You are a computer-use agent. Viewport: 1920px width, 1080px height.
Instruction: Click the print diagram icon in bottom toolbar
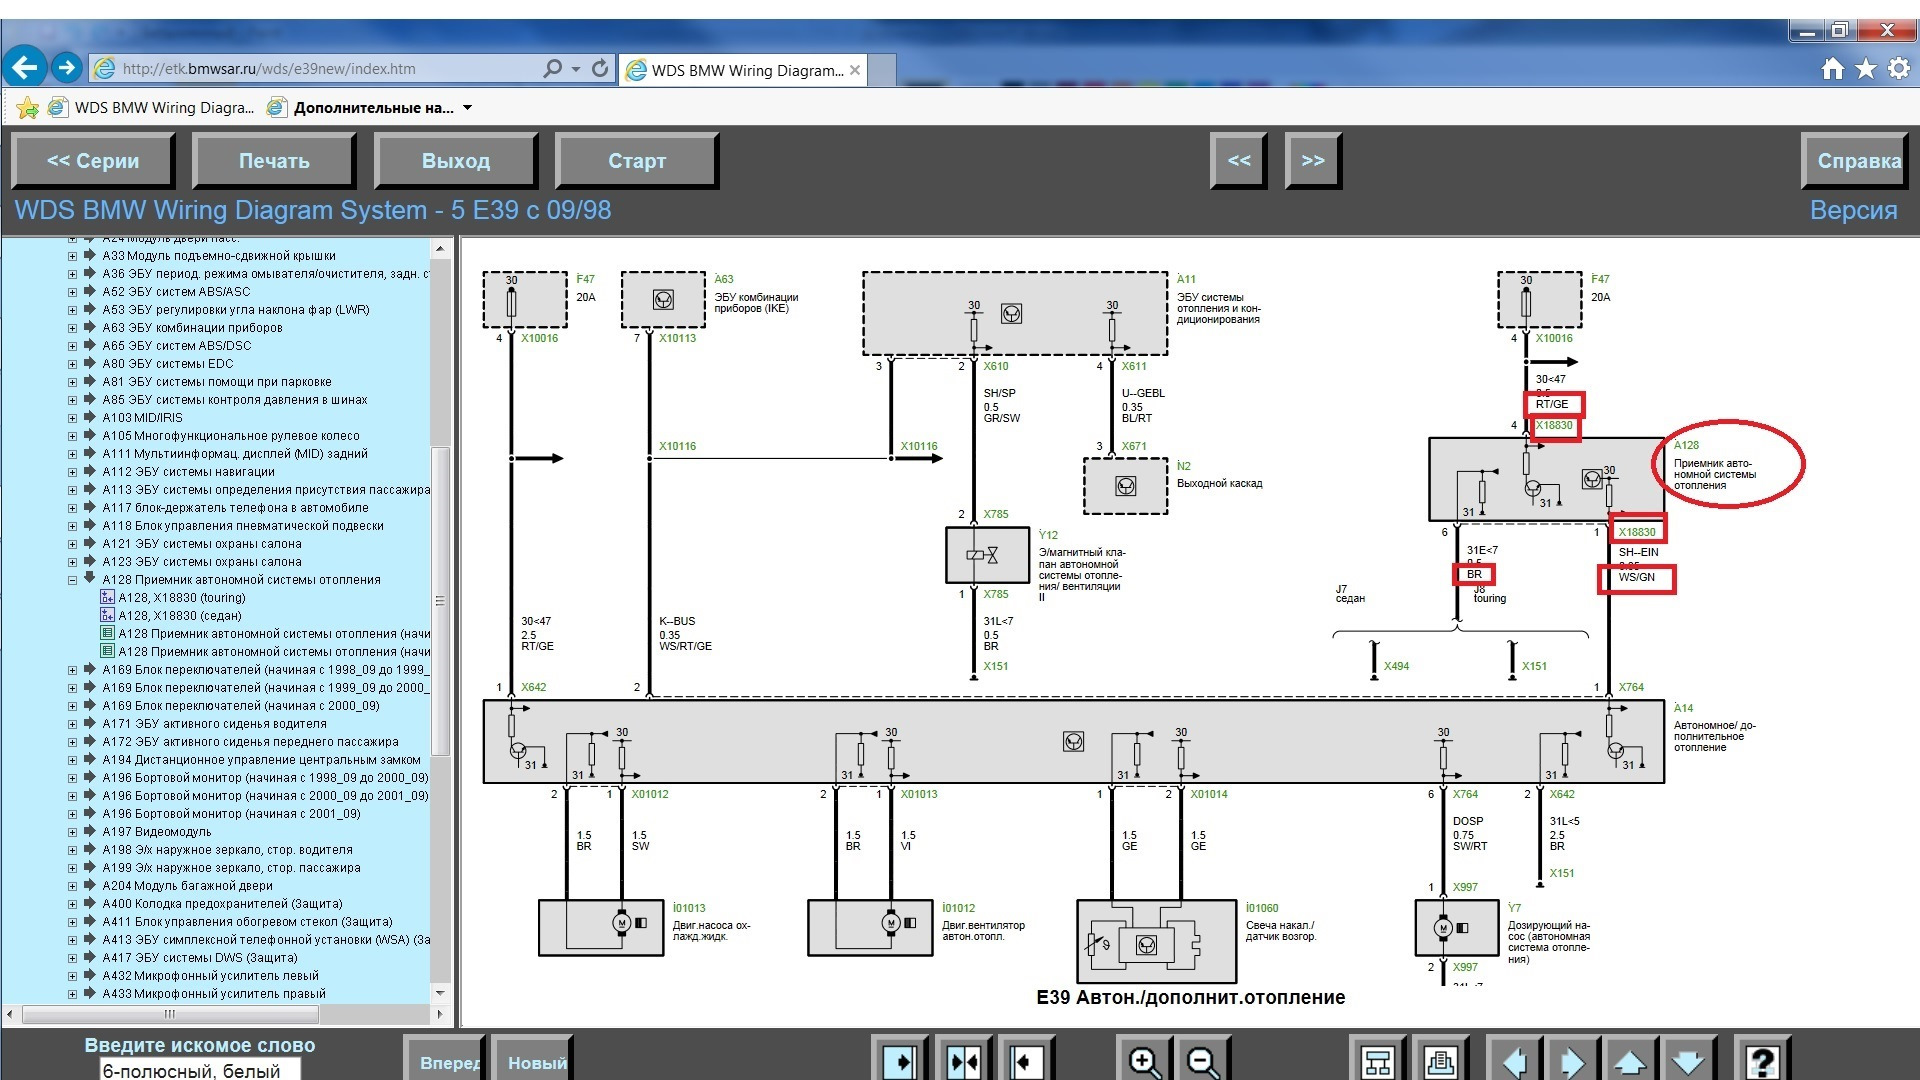point(1440,1061)
